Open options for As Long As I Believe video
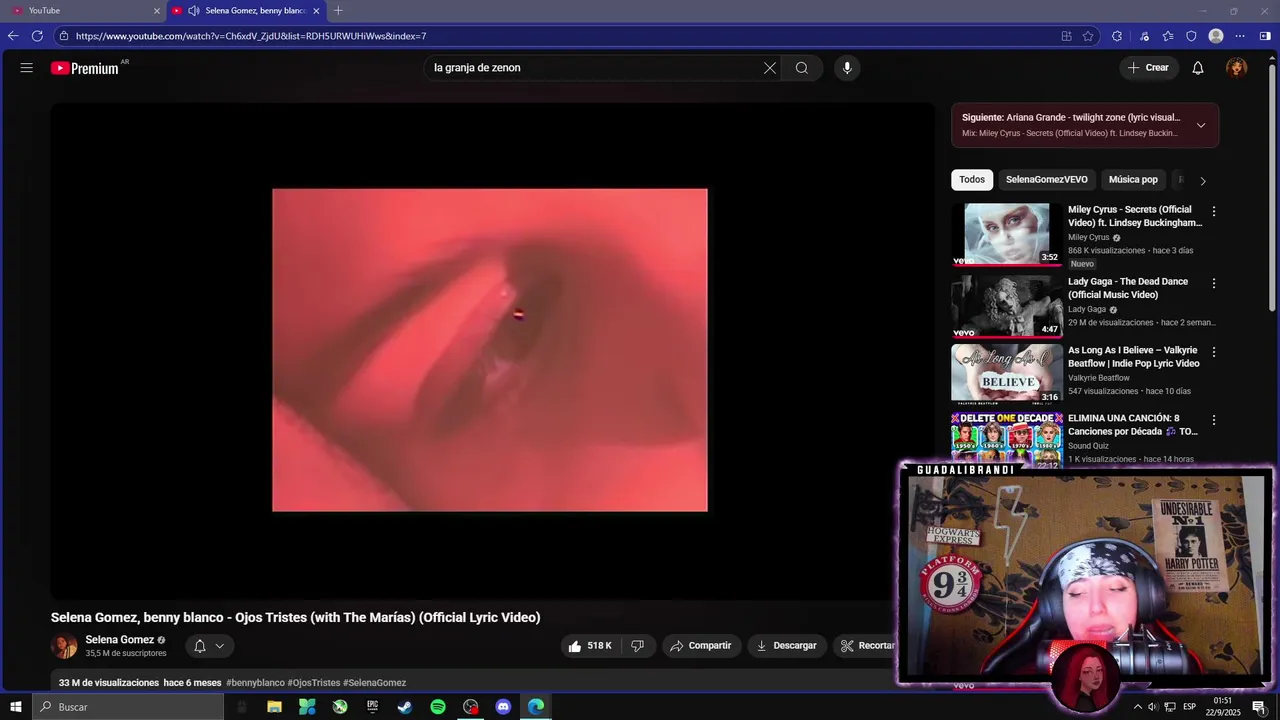Image resolution: width=1280 pixels, height=720 pixels. 1214,353
